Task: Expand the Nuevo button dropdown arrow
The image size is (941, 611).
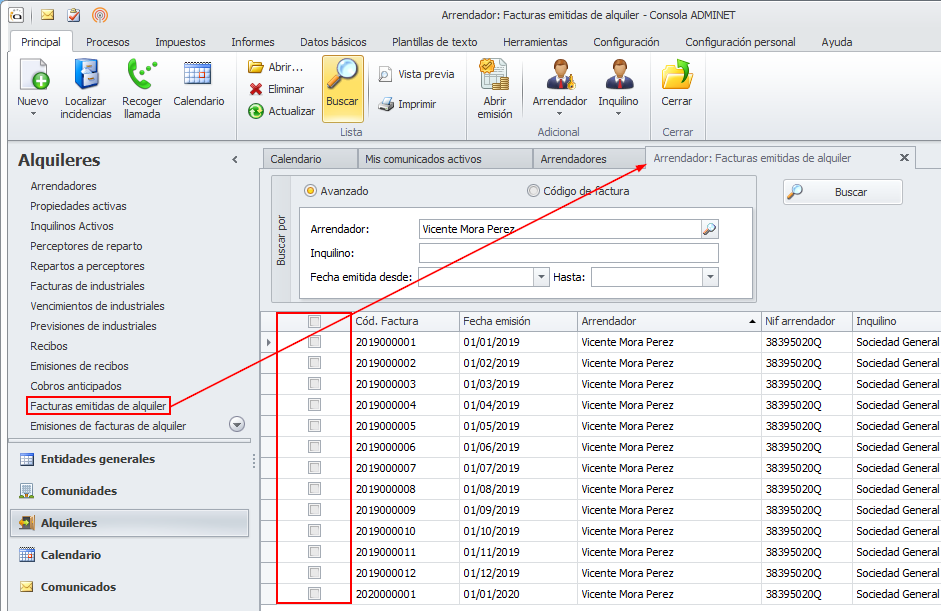Action: (x=33, y=114)
